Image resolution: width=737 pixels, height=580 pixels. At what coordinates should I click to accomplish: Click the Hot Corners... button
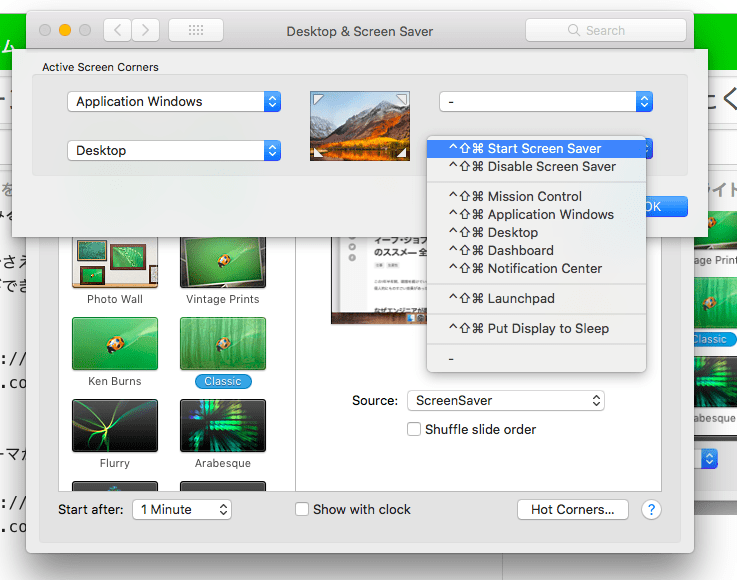click(x=572, y=509)
